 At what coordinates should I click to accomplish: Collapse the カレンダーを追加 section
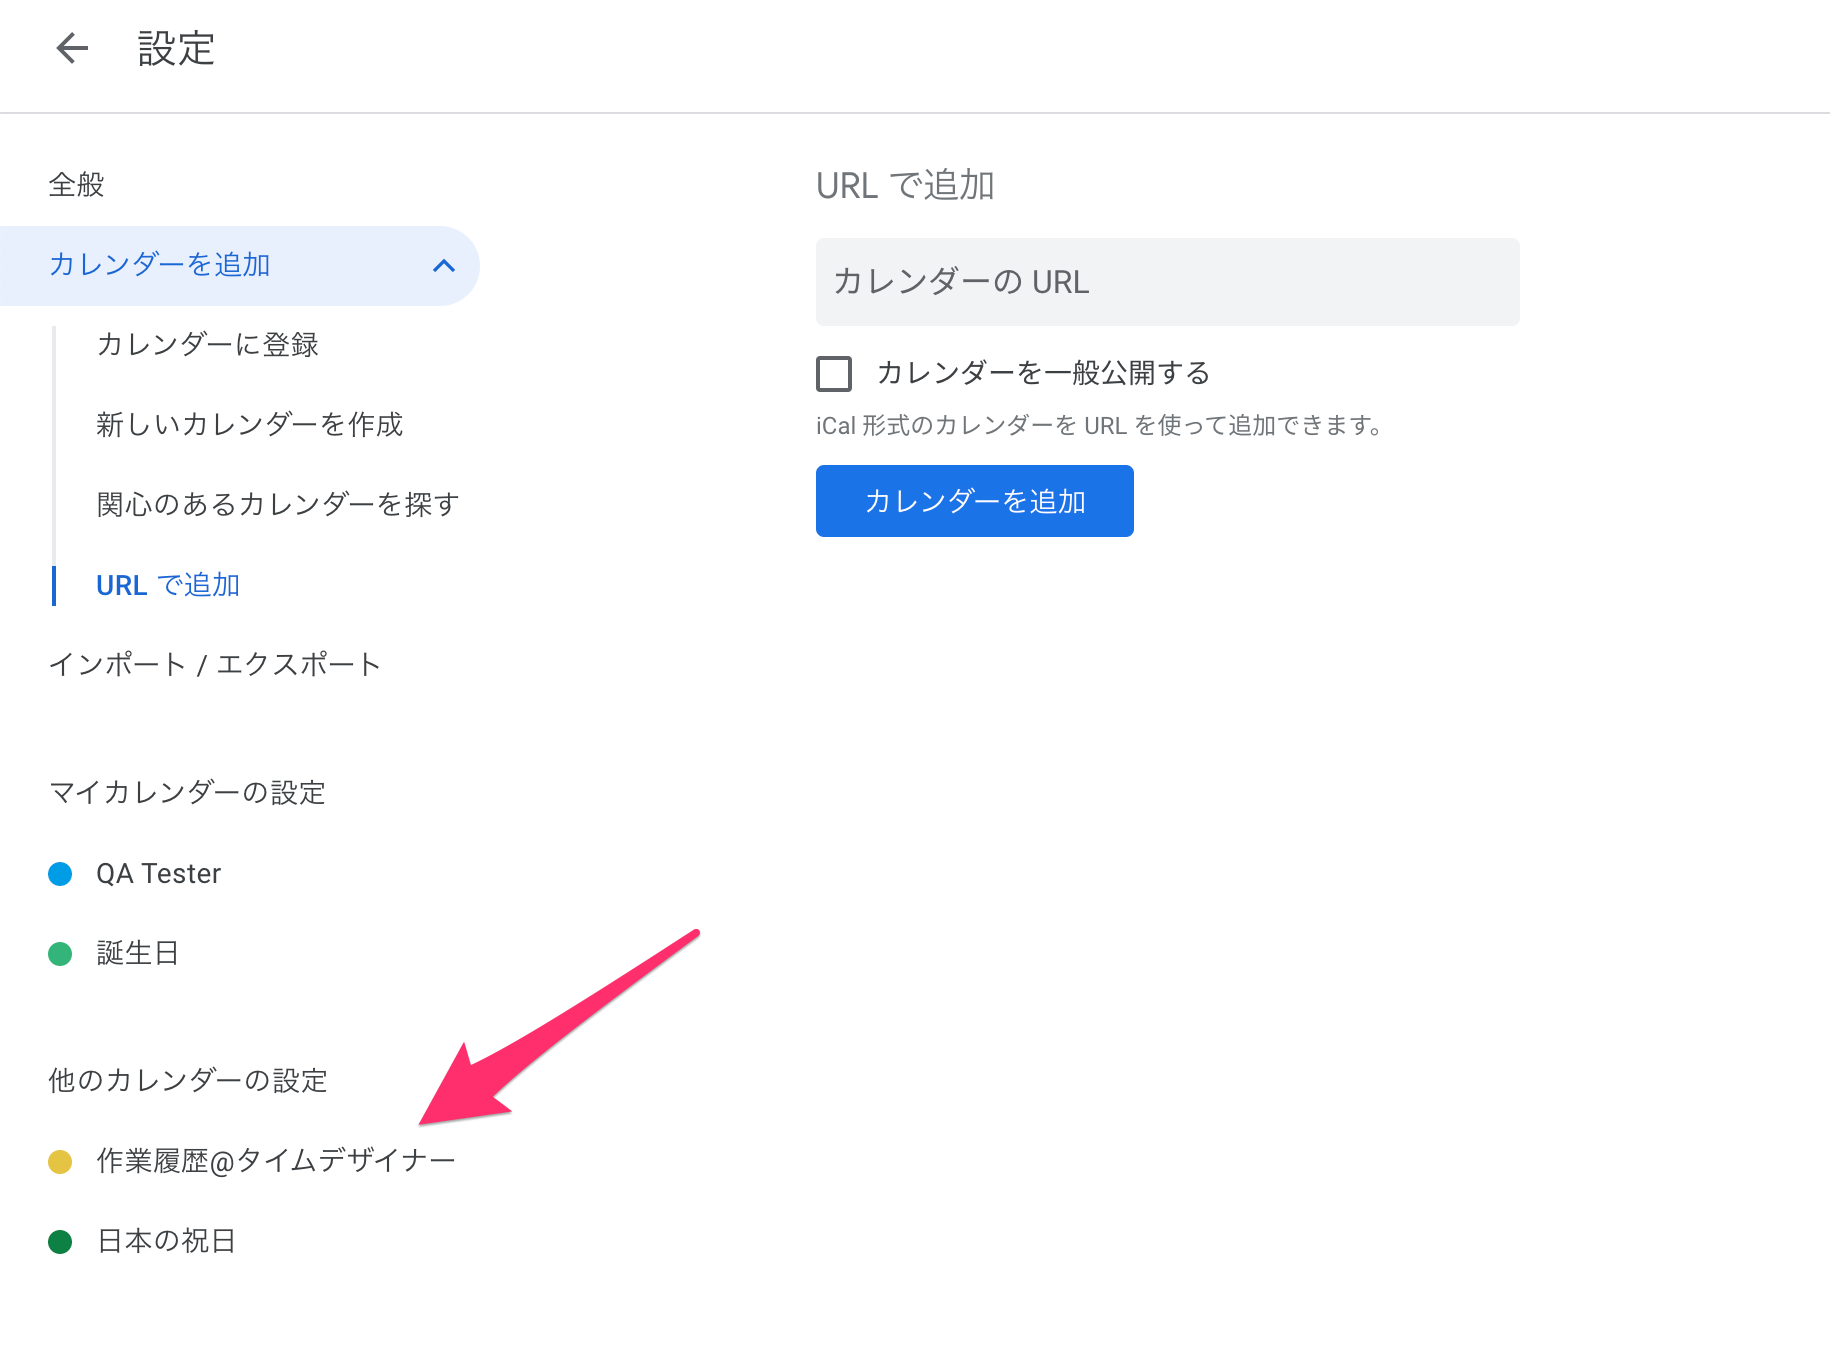[x=444, y=265]
